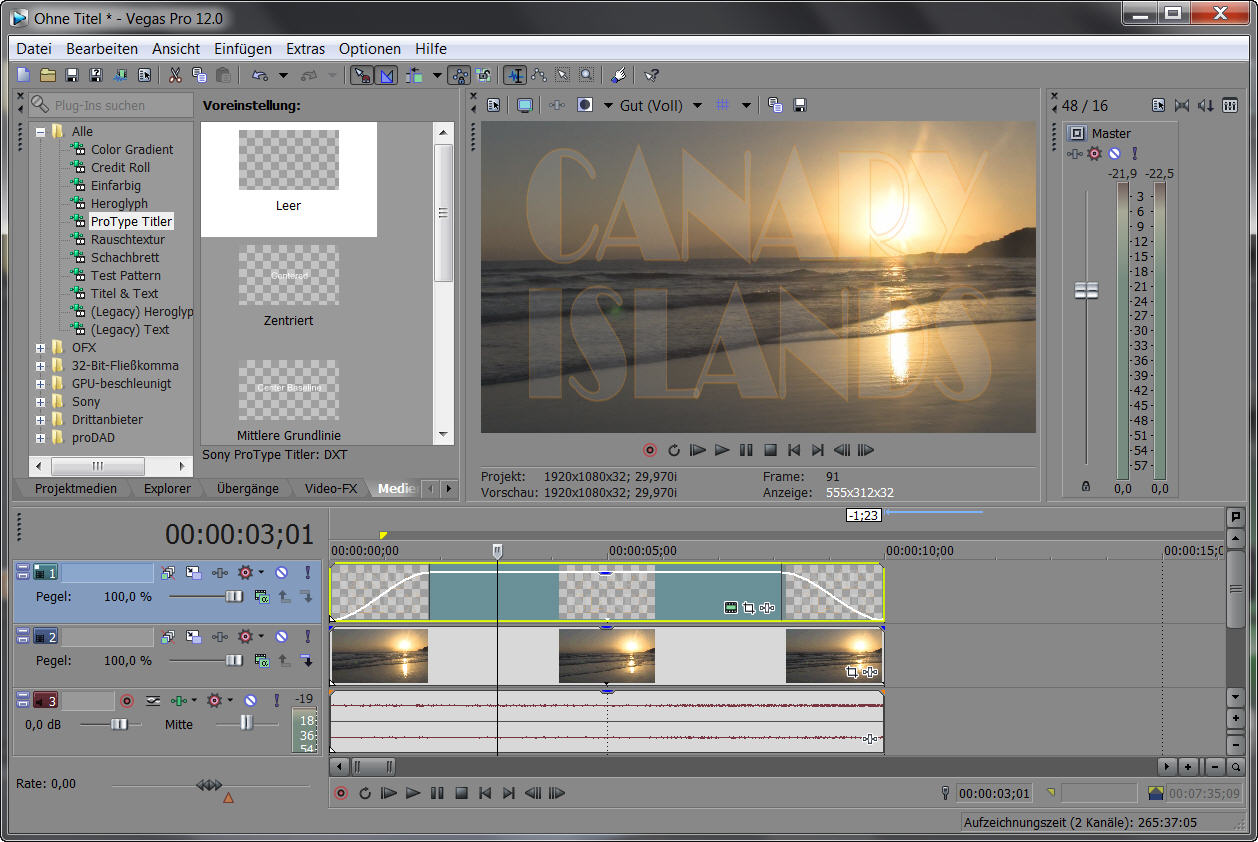The image size is (1258, 842).
Task: Save preview snapshot to file
Action: 799,105
